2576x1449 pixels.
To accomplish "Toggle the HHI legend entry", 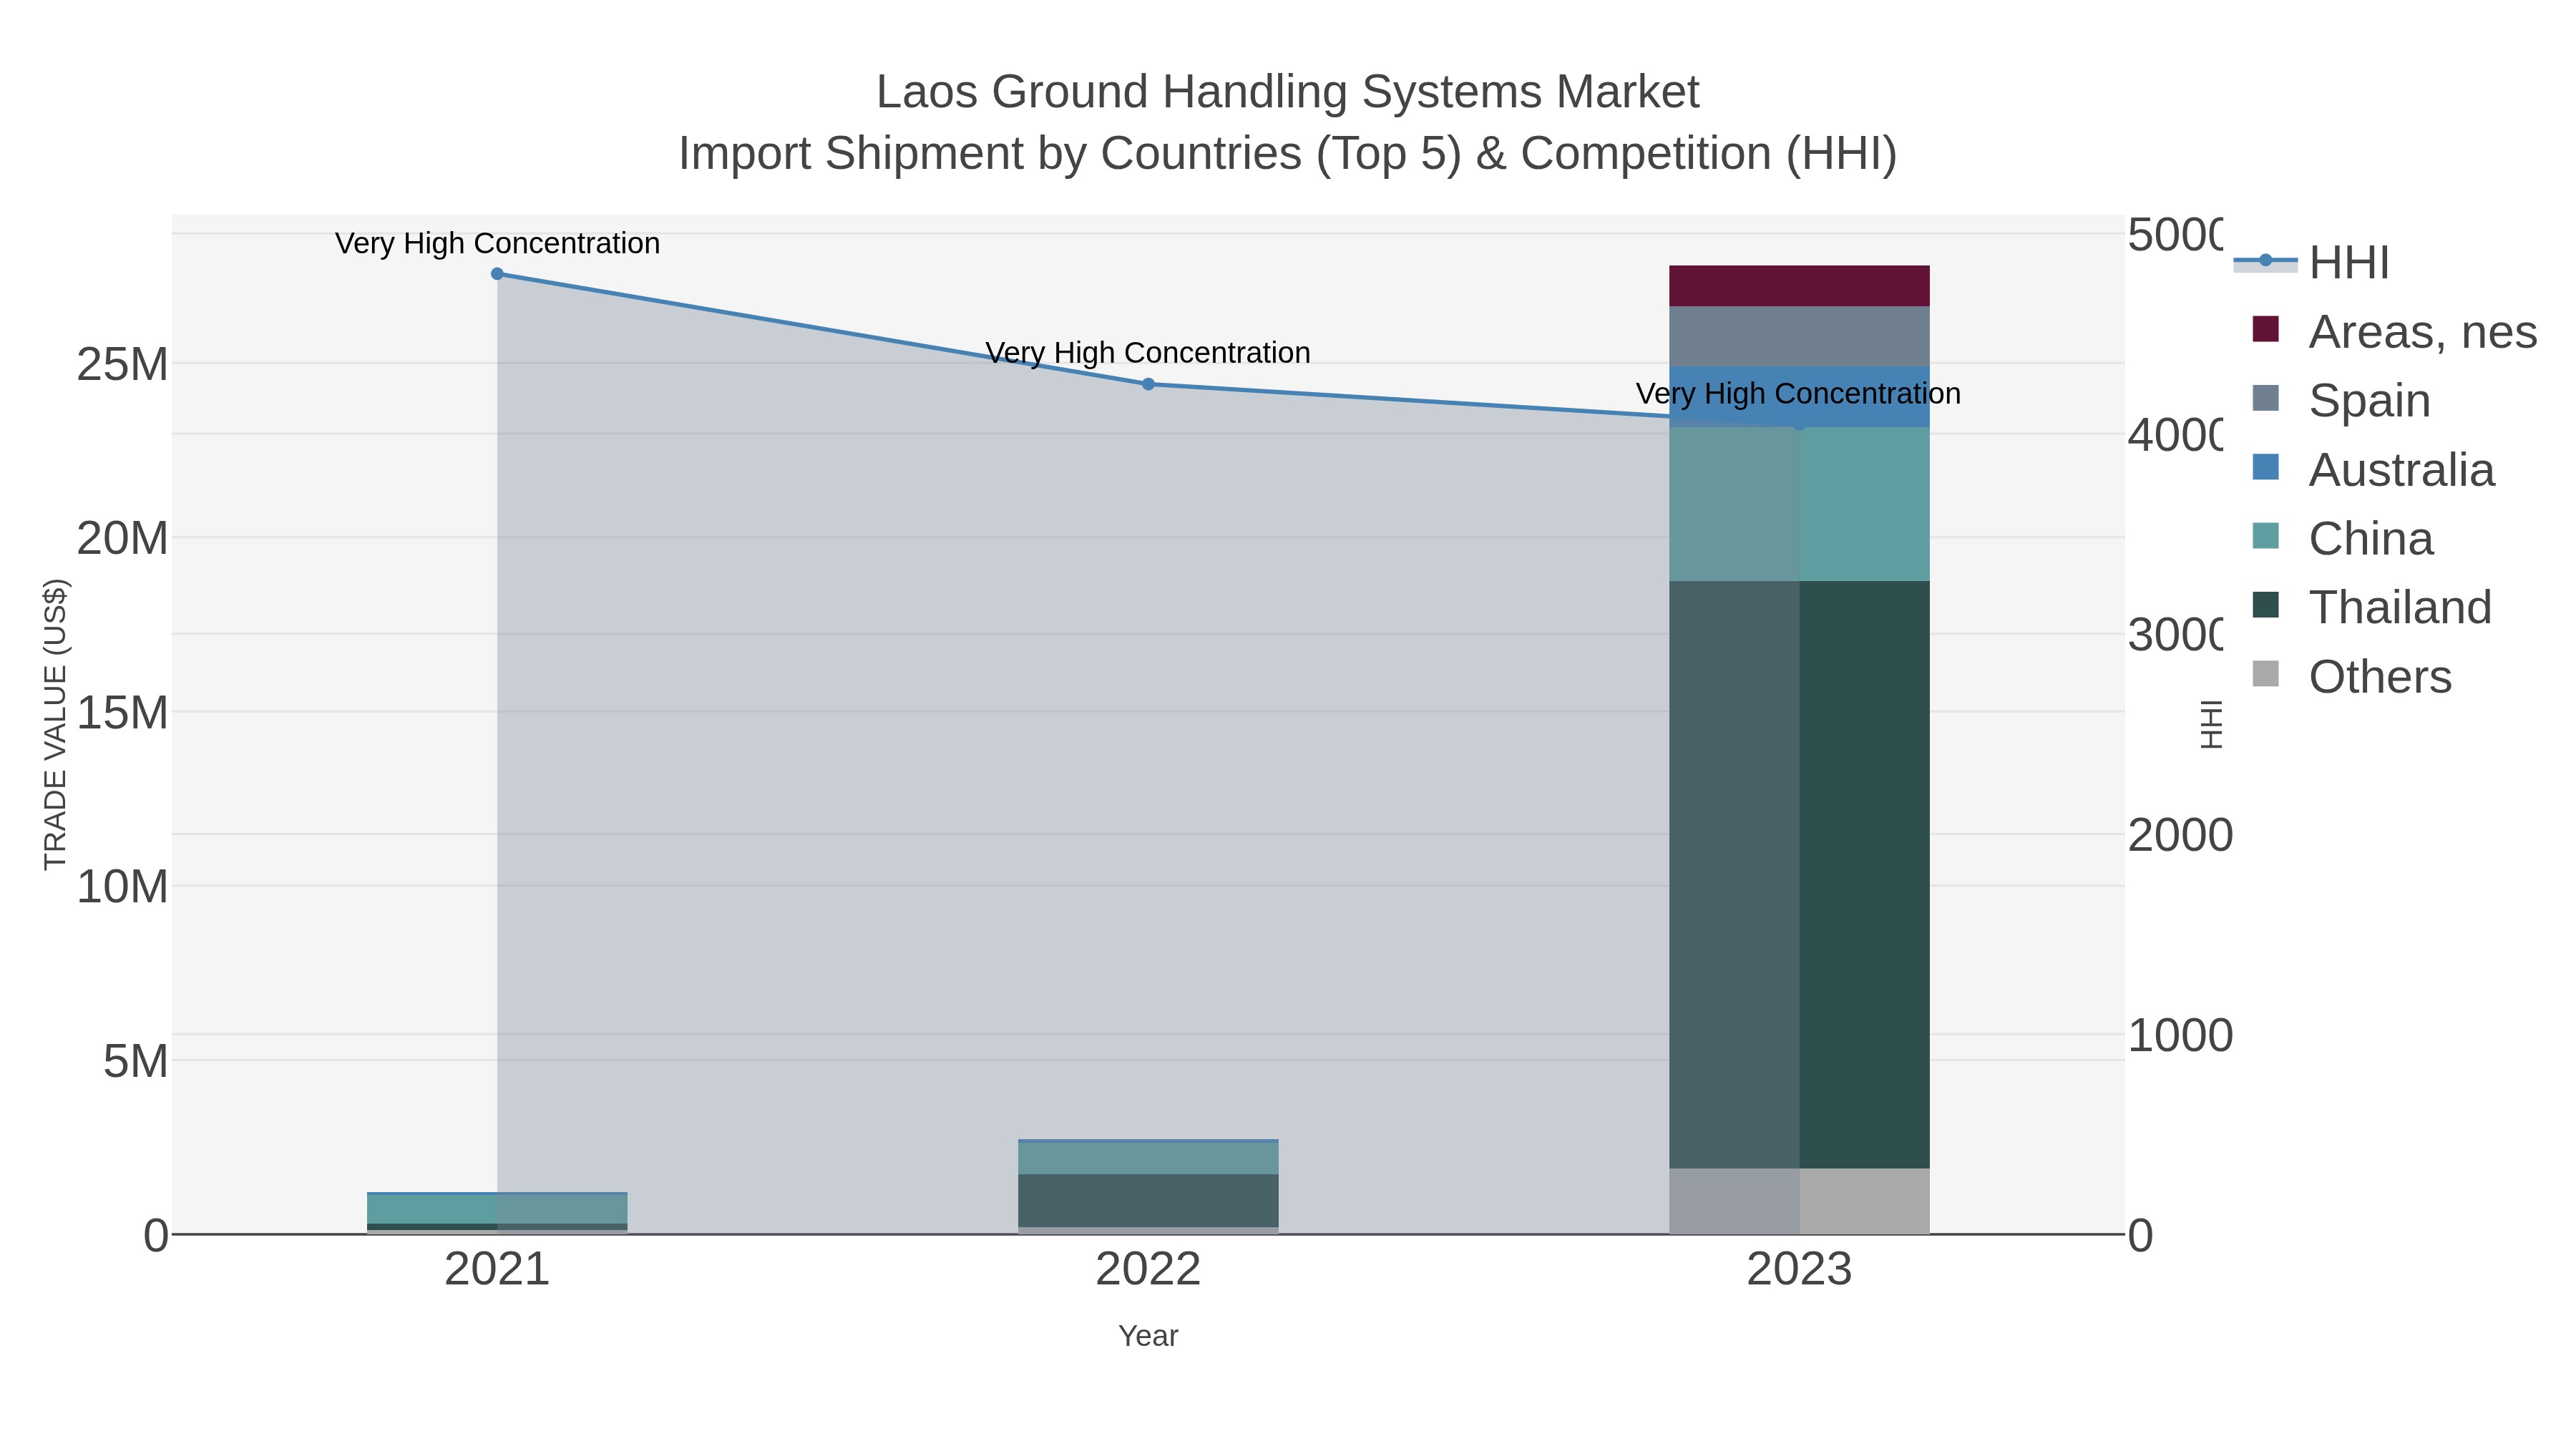I will tap(2312, 263).
